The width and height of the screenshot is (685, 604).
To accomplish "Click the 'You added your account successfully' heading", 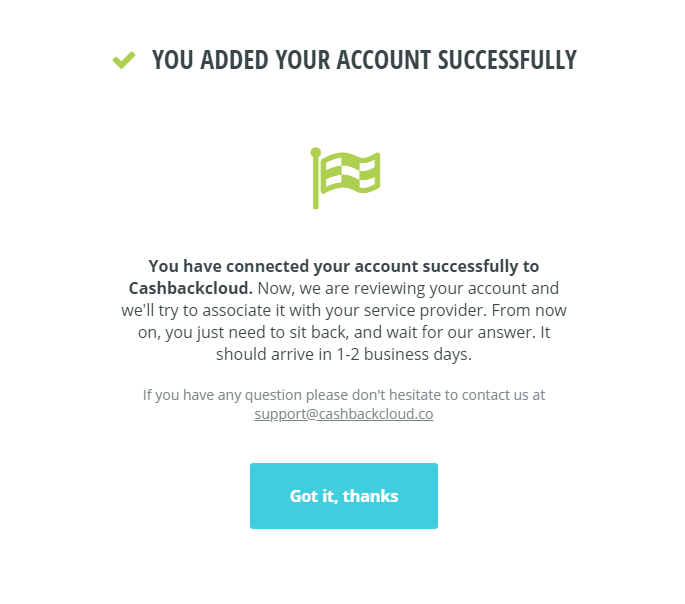I will (x=364, y=60).
